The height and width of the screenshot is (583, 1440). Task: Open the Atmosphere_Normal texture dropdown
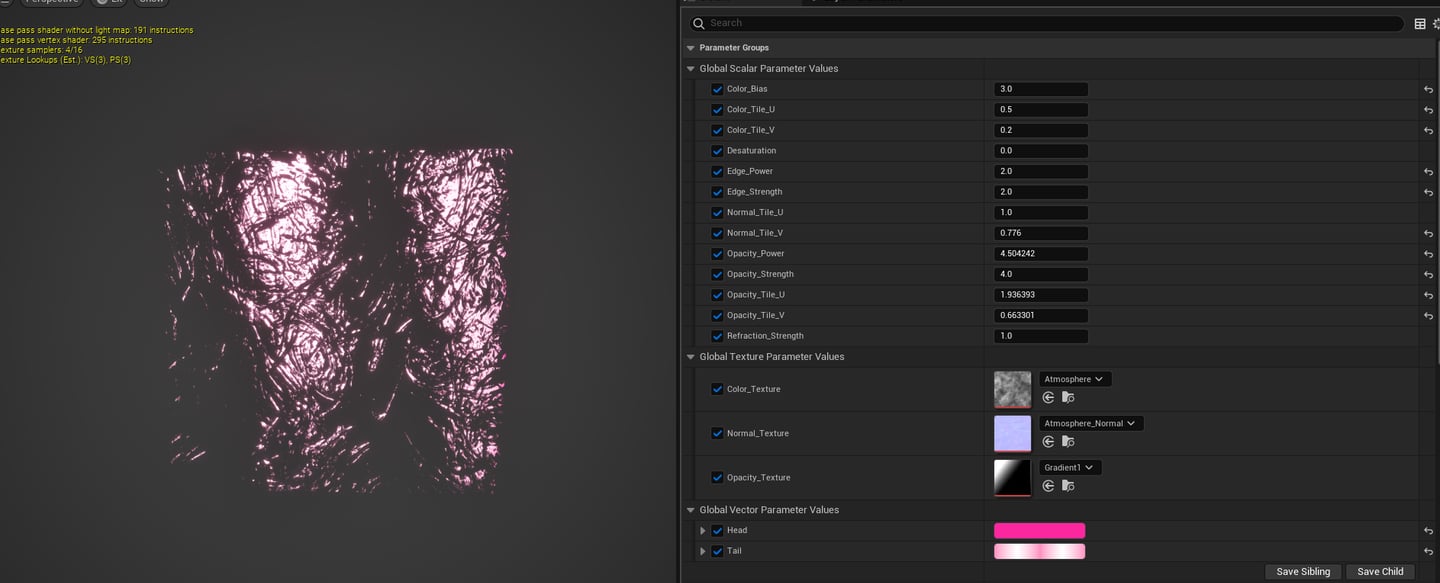click(x=1091, y=423)
